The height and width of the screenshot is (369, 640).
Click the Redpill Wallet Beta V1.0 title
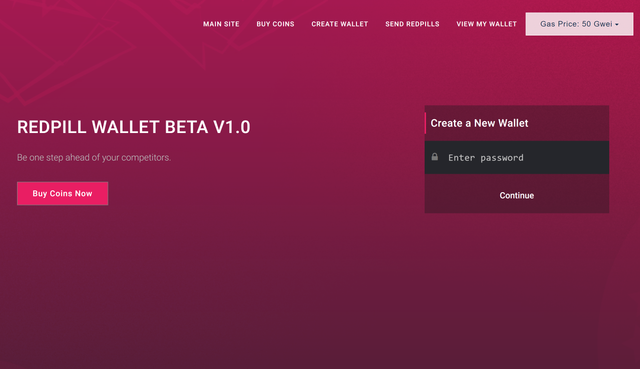tap(133, 127)
